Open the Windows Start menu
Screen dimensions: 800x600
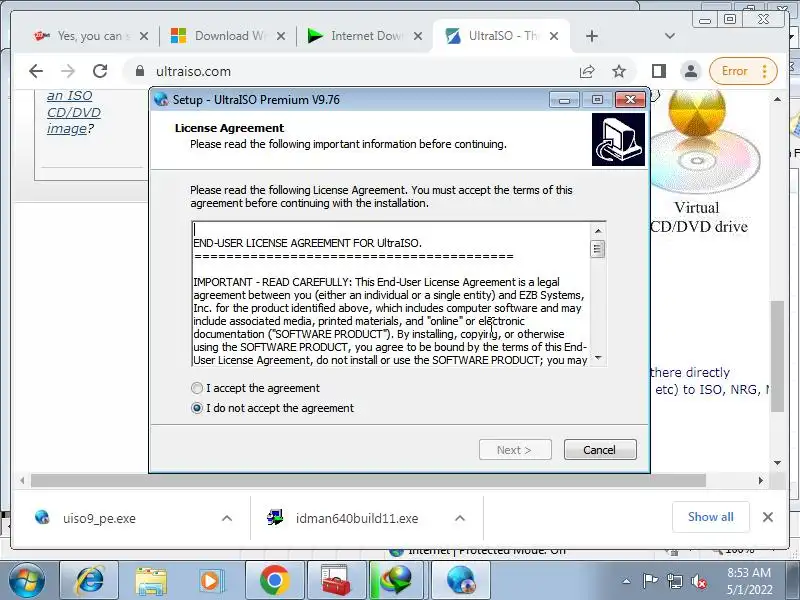click(x=27, y=581)
